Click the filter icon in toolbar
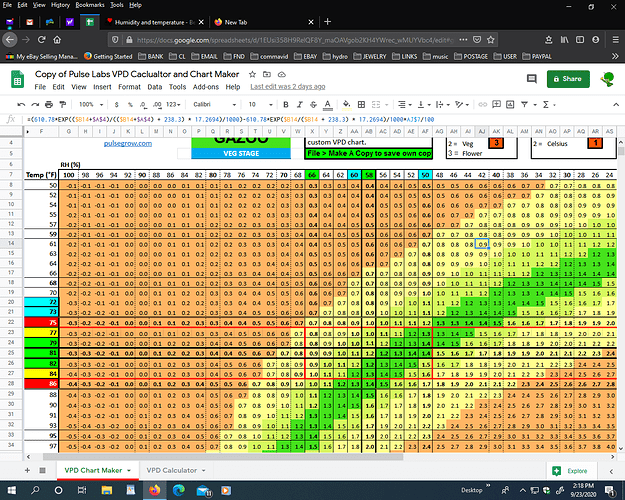 point(525,104)
